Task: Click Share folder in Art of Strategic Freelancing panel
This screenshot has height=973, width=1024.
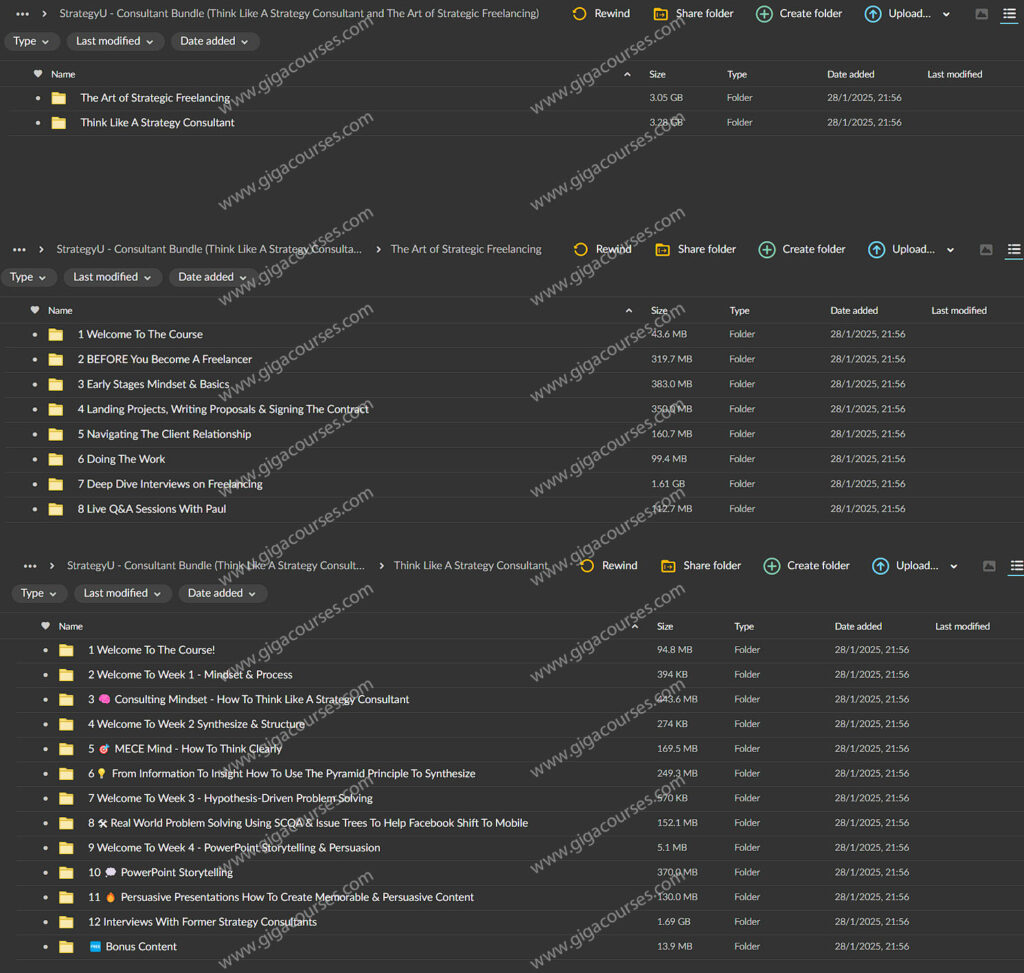Action: pos(696,249)
